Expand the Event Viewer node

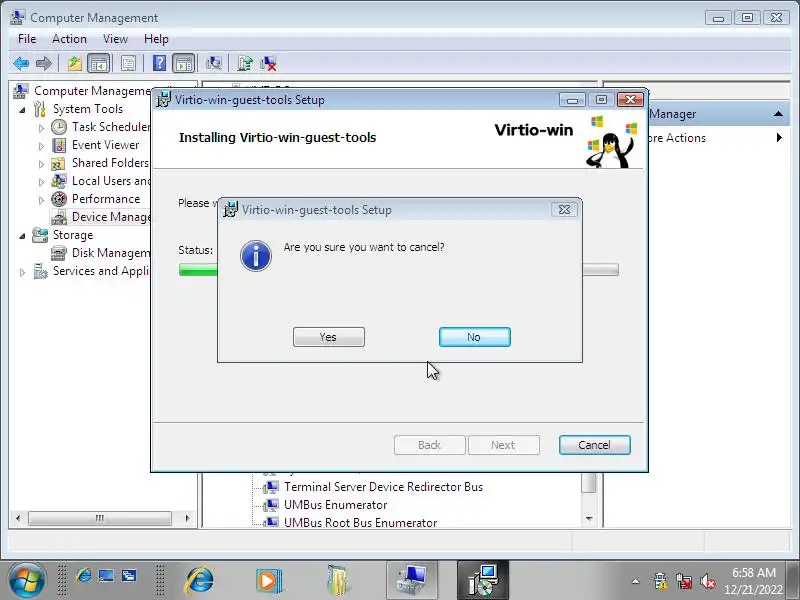(41, 146)
